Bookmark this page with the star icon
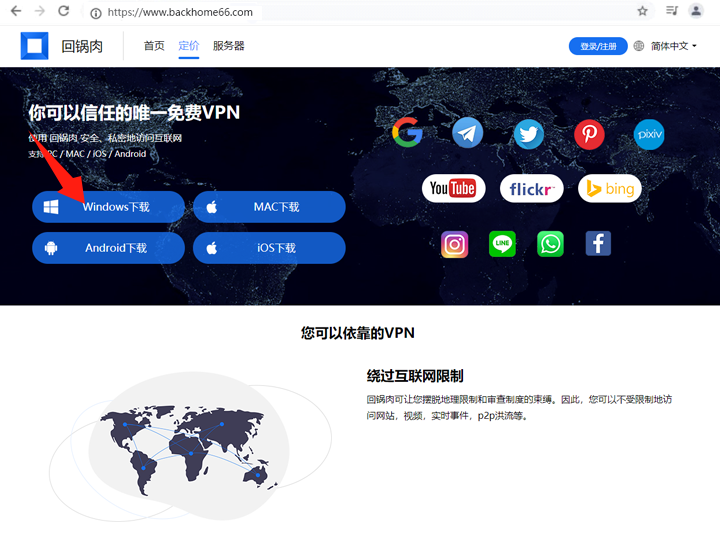This screenshot has height=540, width=720. [x=643, y=11]
